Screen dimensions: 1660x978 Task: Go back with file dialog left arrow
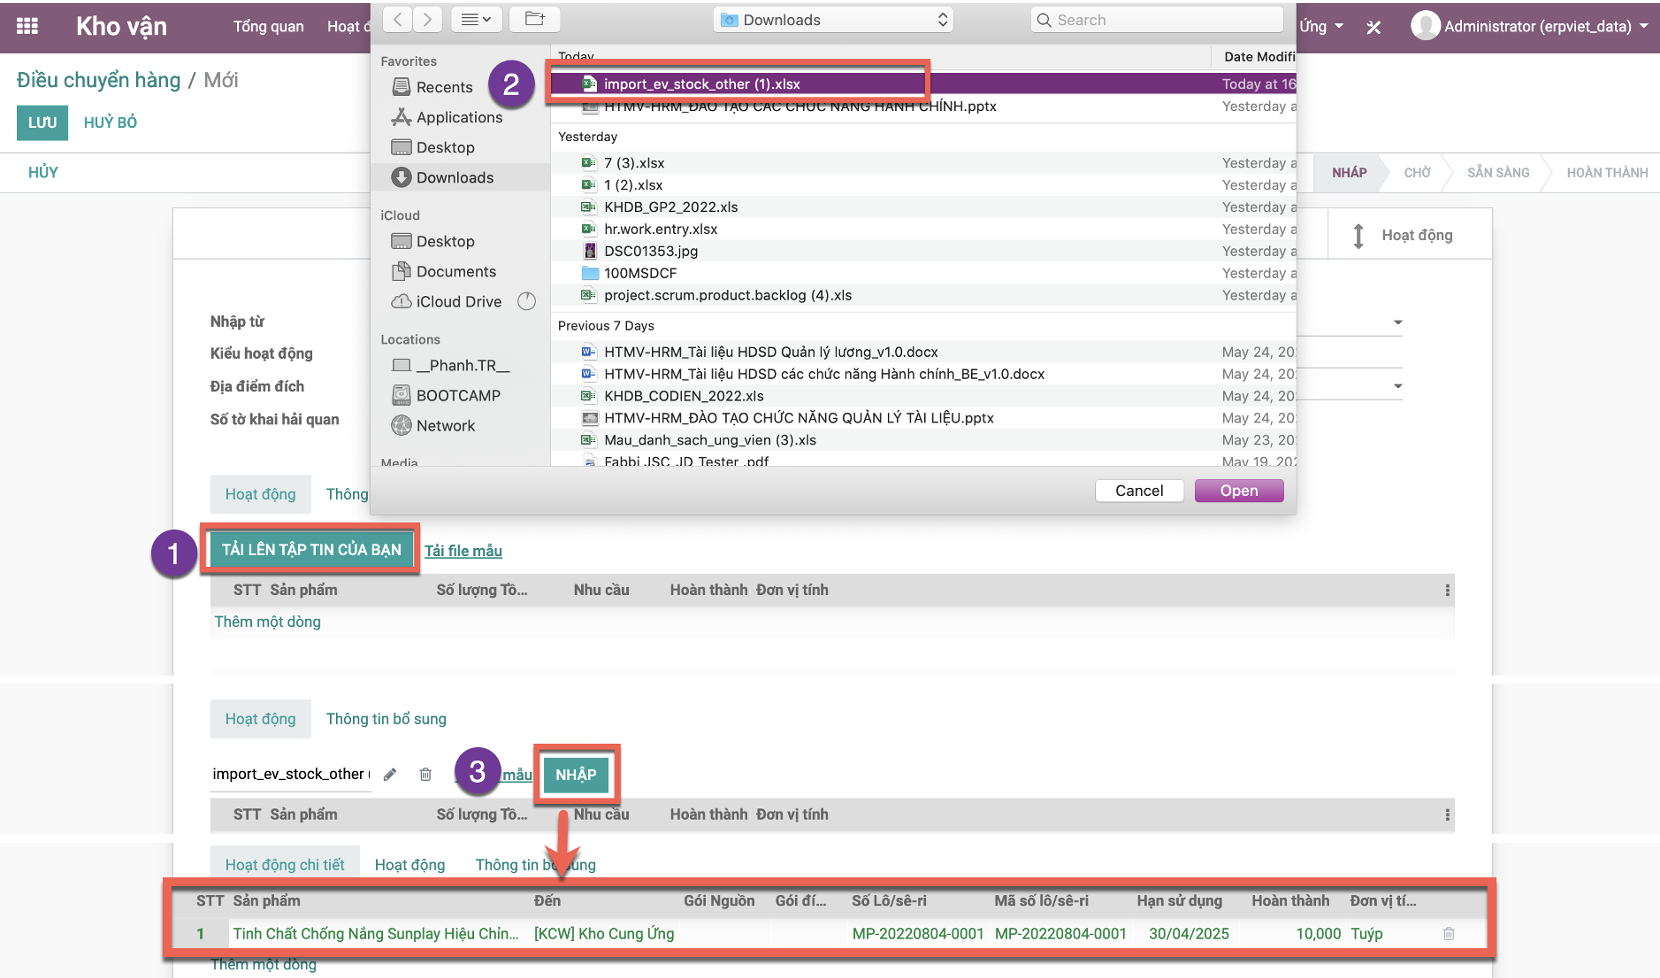(398, 19)
